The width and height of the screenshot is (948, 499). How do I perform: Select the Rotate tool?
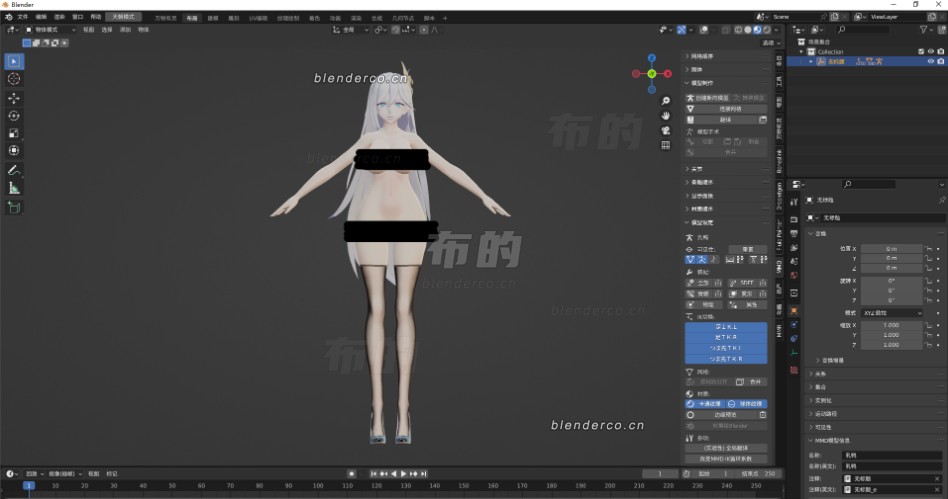(14, 116)
